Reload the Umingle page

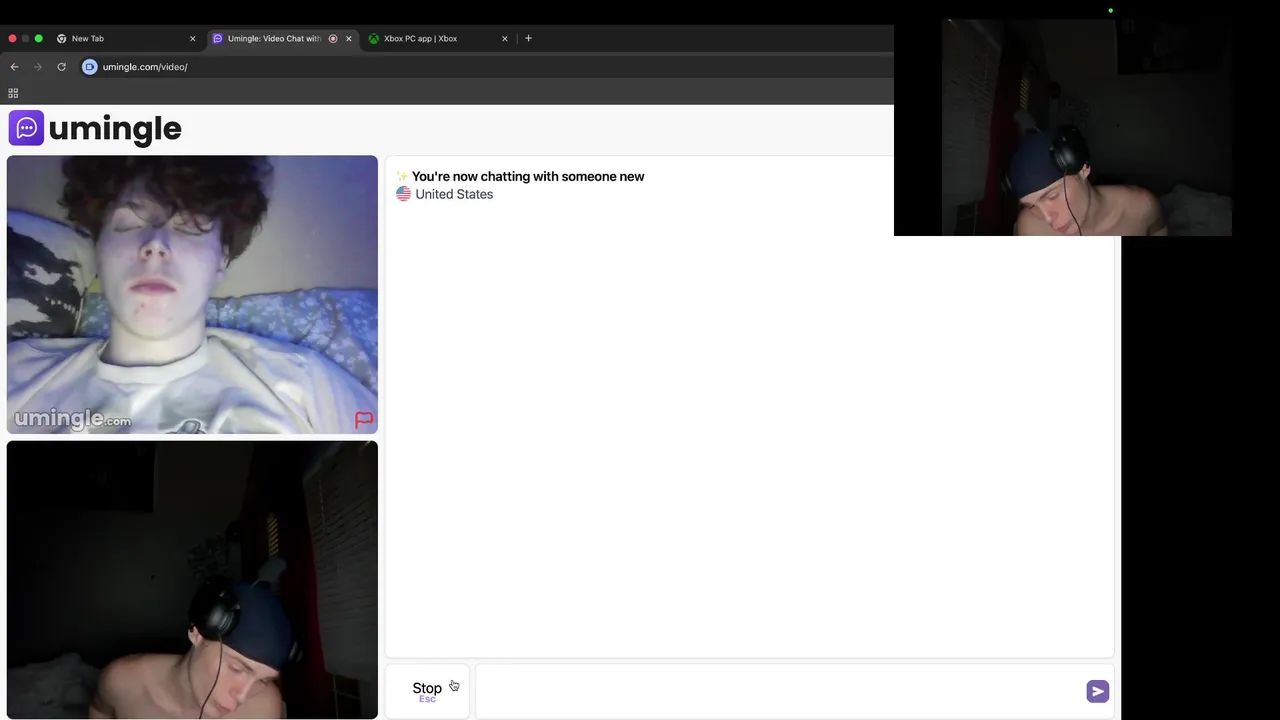(x=61, y=67)
